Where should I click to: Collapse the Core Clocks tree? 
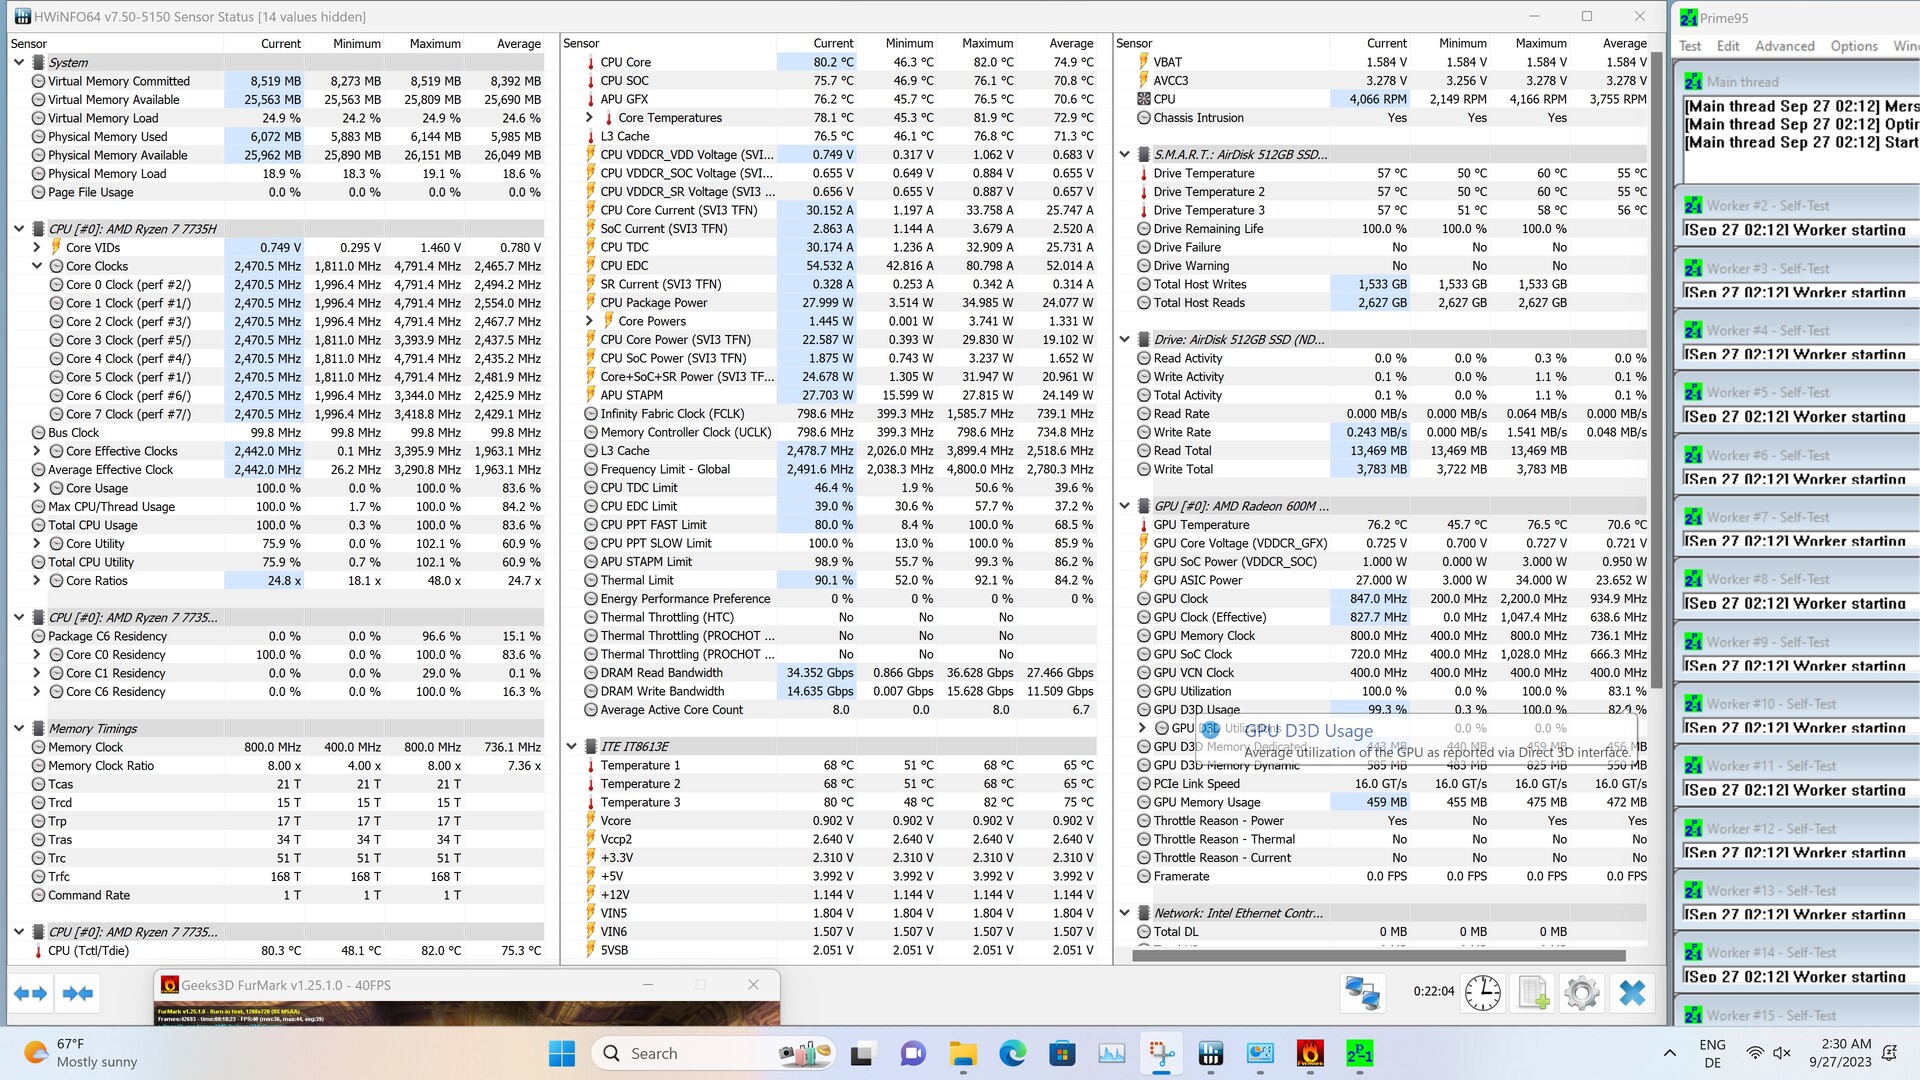(x=37, y=266)
